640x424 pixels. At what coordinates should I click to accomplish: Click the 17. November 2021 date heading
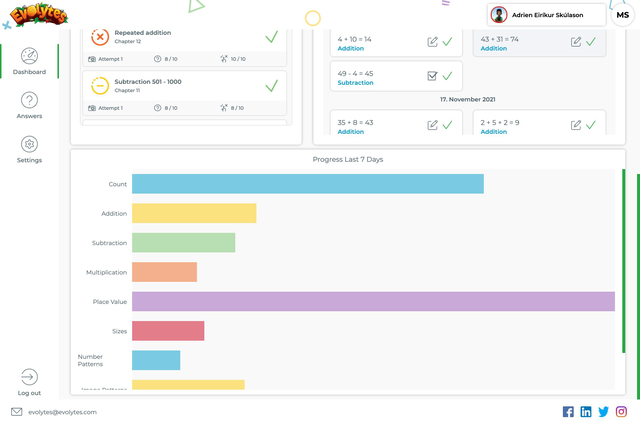tap(467, 99)
